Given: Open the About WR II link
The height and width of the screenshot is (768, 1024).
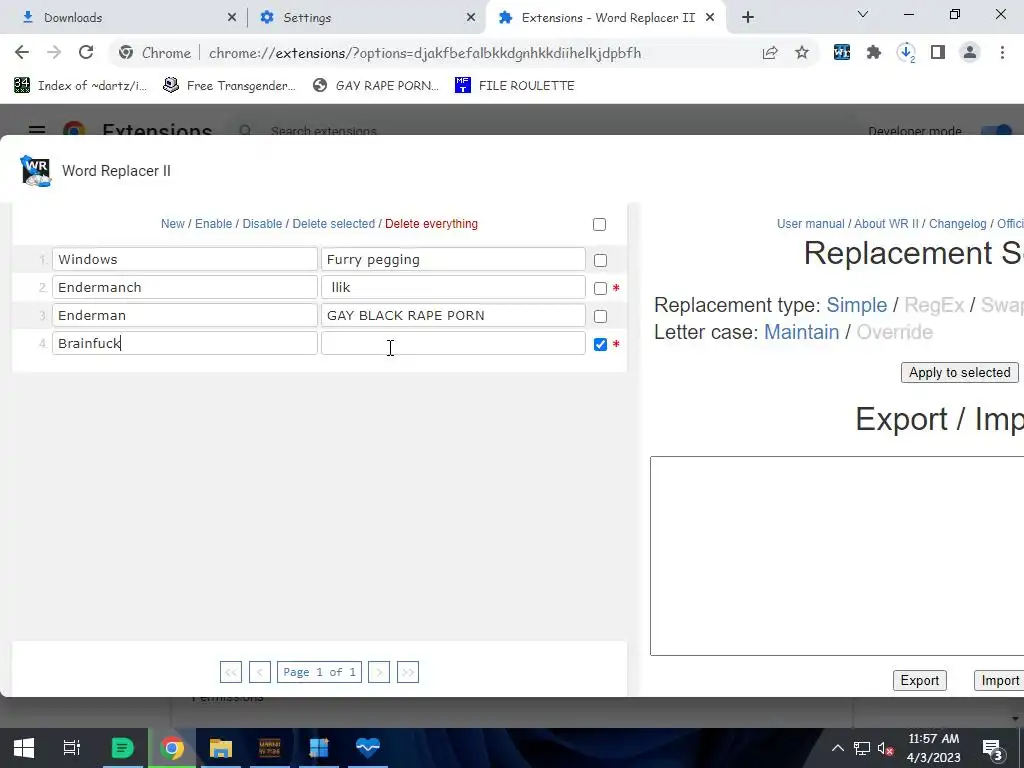Looking at the screenshot, I should click(886, 224).
